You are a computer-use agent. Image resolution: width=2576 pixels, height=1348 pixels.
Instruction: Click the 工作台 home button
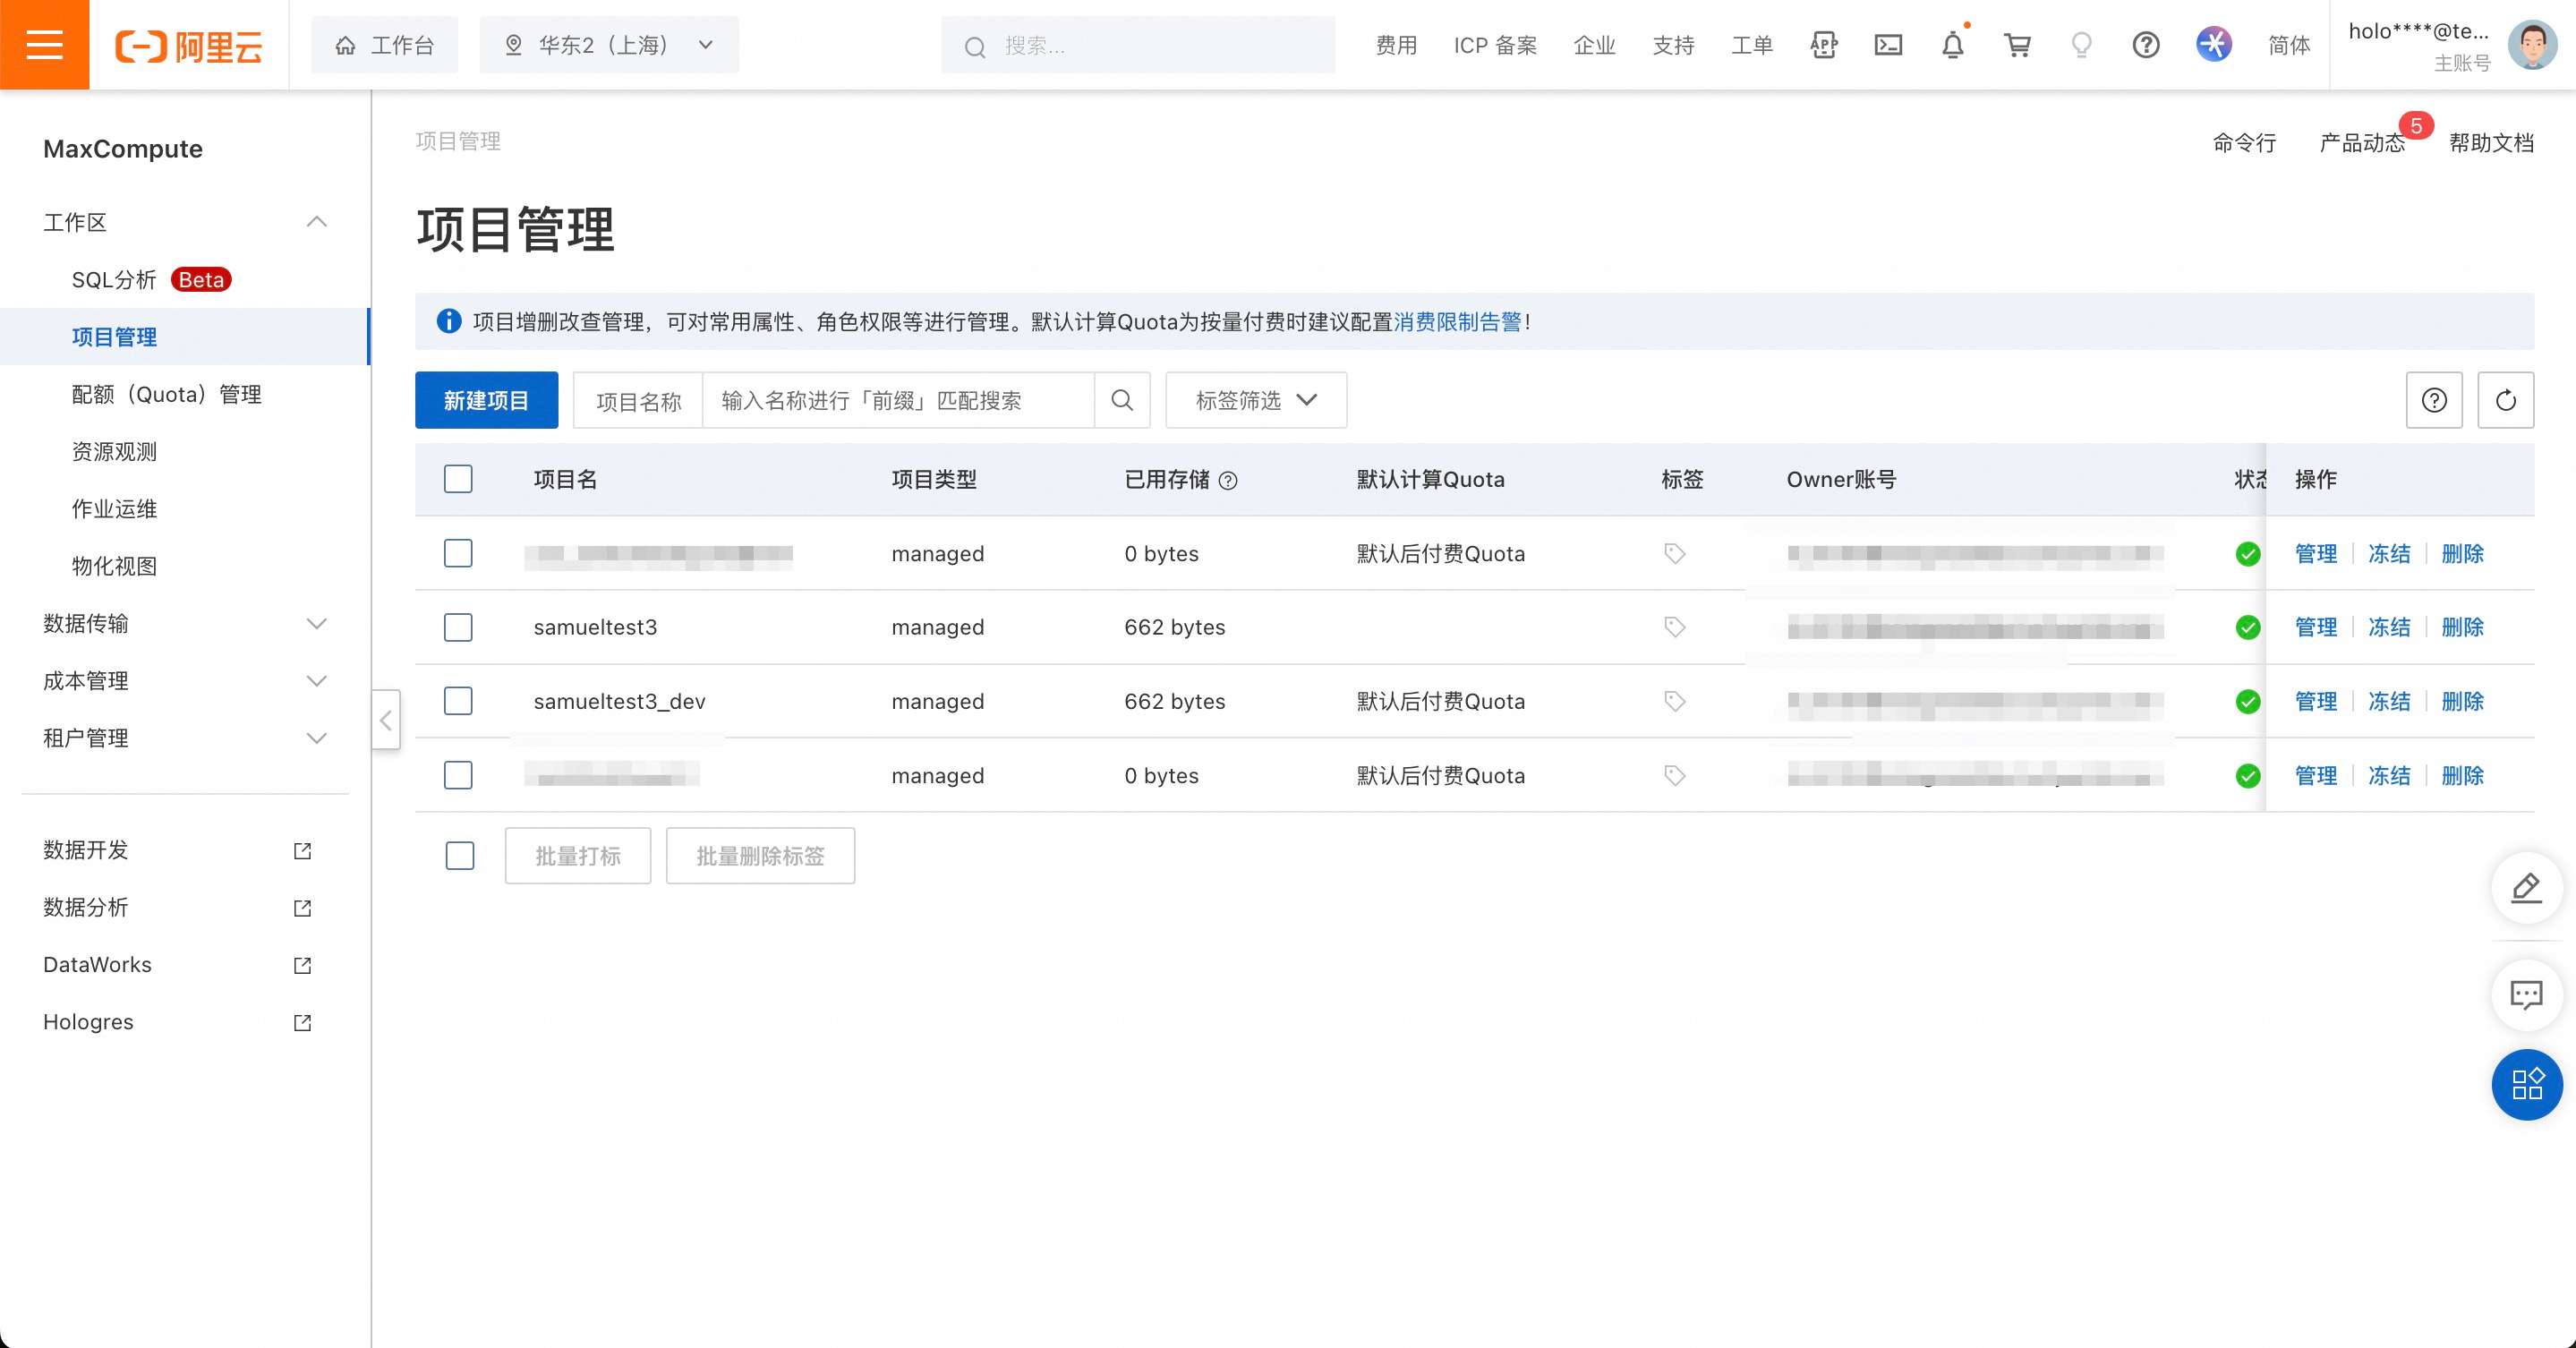[384, 45]
